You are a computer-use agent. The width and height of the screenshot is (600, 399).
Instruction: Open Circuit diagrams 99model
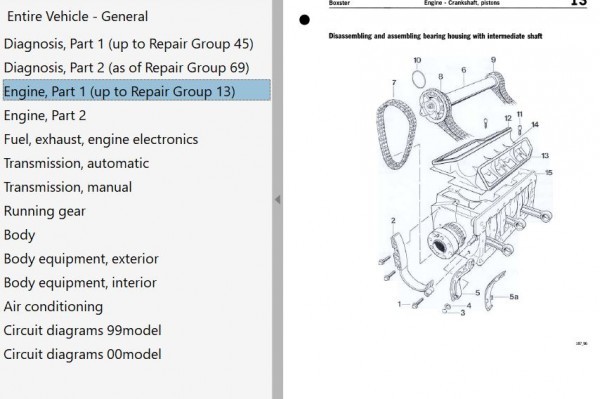pyautogui.click(x=82, y=330)
